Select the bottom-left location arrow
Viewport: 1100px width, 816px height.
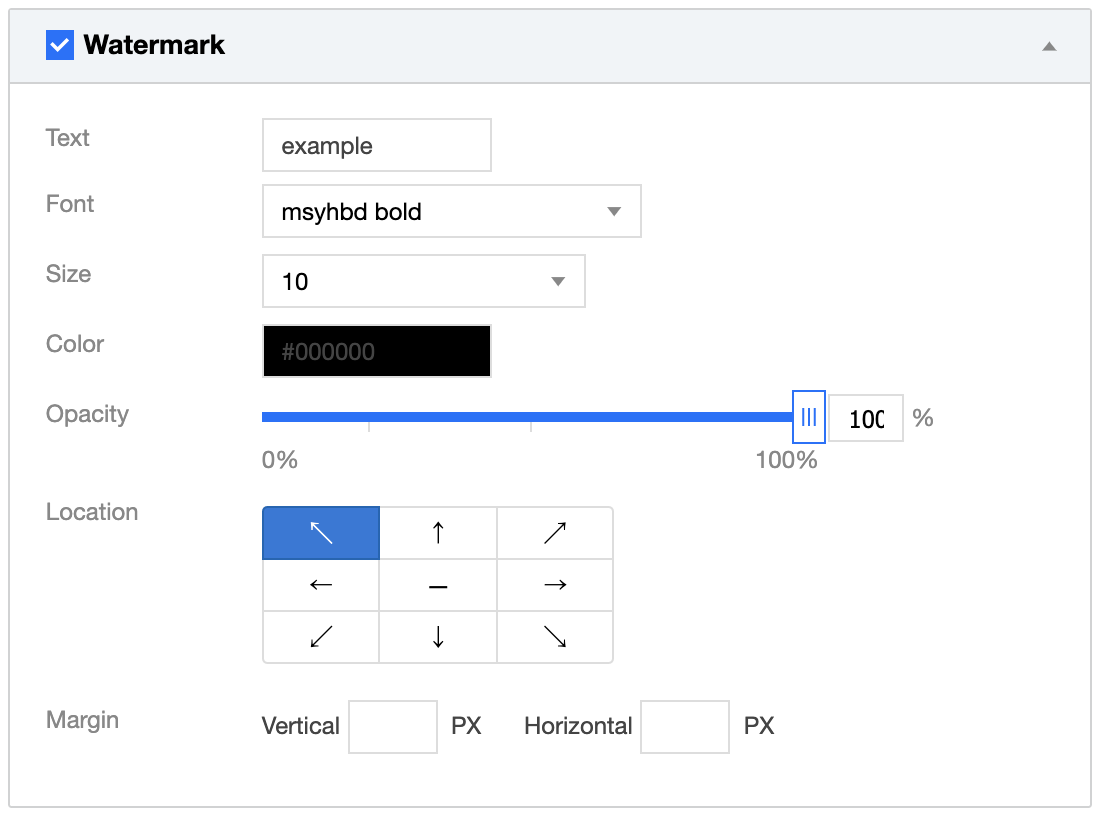tap(321, 637)
